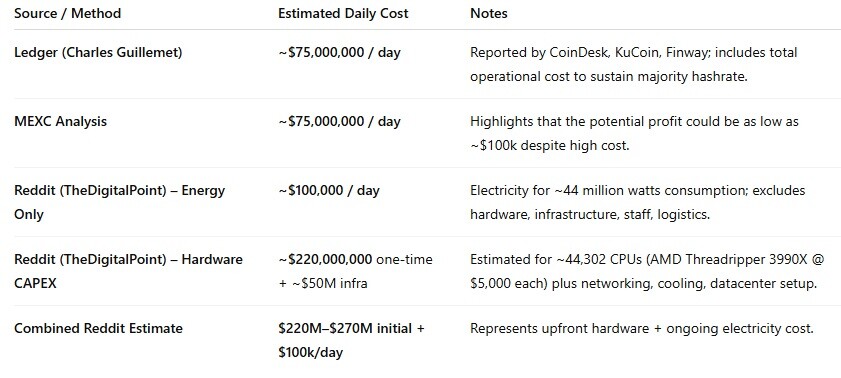Click MEXC Analysis ~$75,000,000 / day cost
841x378 pixels.
340,121
